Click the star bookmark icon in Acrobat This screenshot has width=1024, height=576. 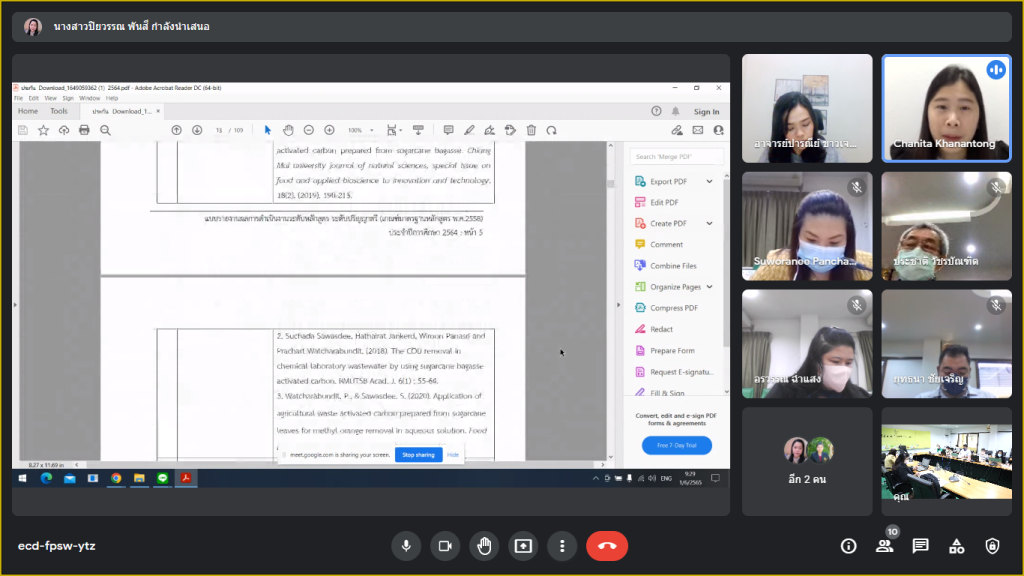[x=43, y=131]
